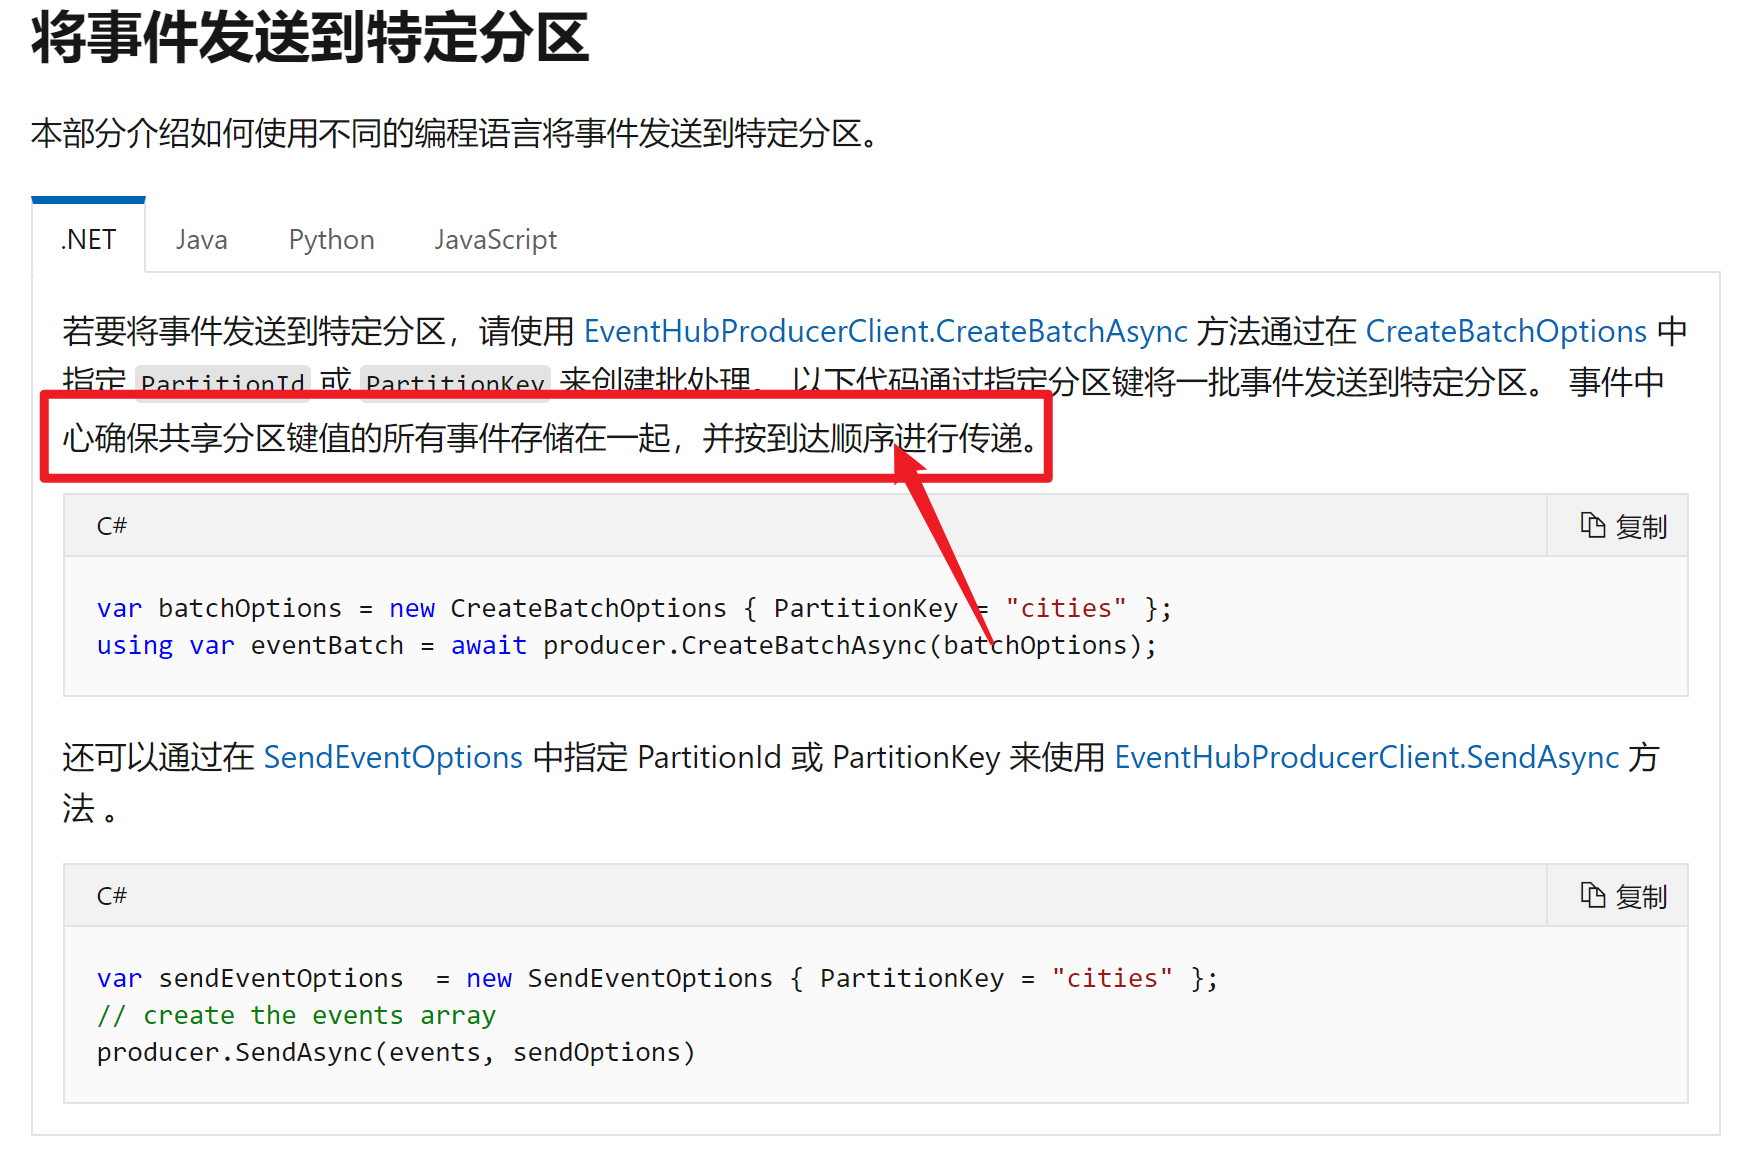Click the inline PartitionId code text
Image resolution: width=1754 pixels, height=1172 pixels.
(223, 383)
